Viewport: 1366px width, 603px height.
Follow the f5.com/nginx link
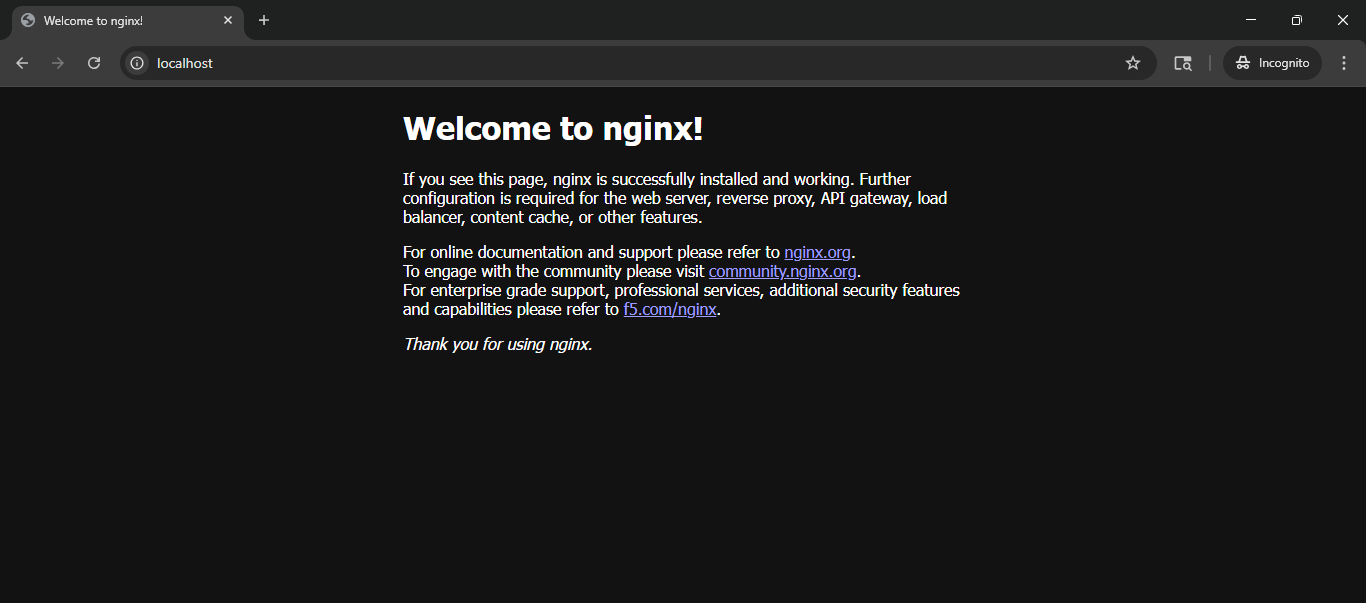pos(670,309)
